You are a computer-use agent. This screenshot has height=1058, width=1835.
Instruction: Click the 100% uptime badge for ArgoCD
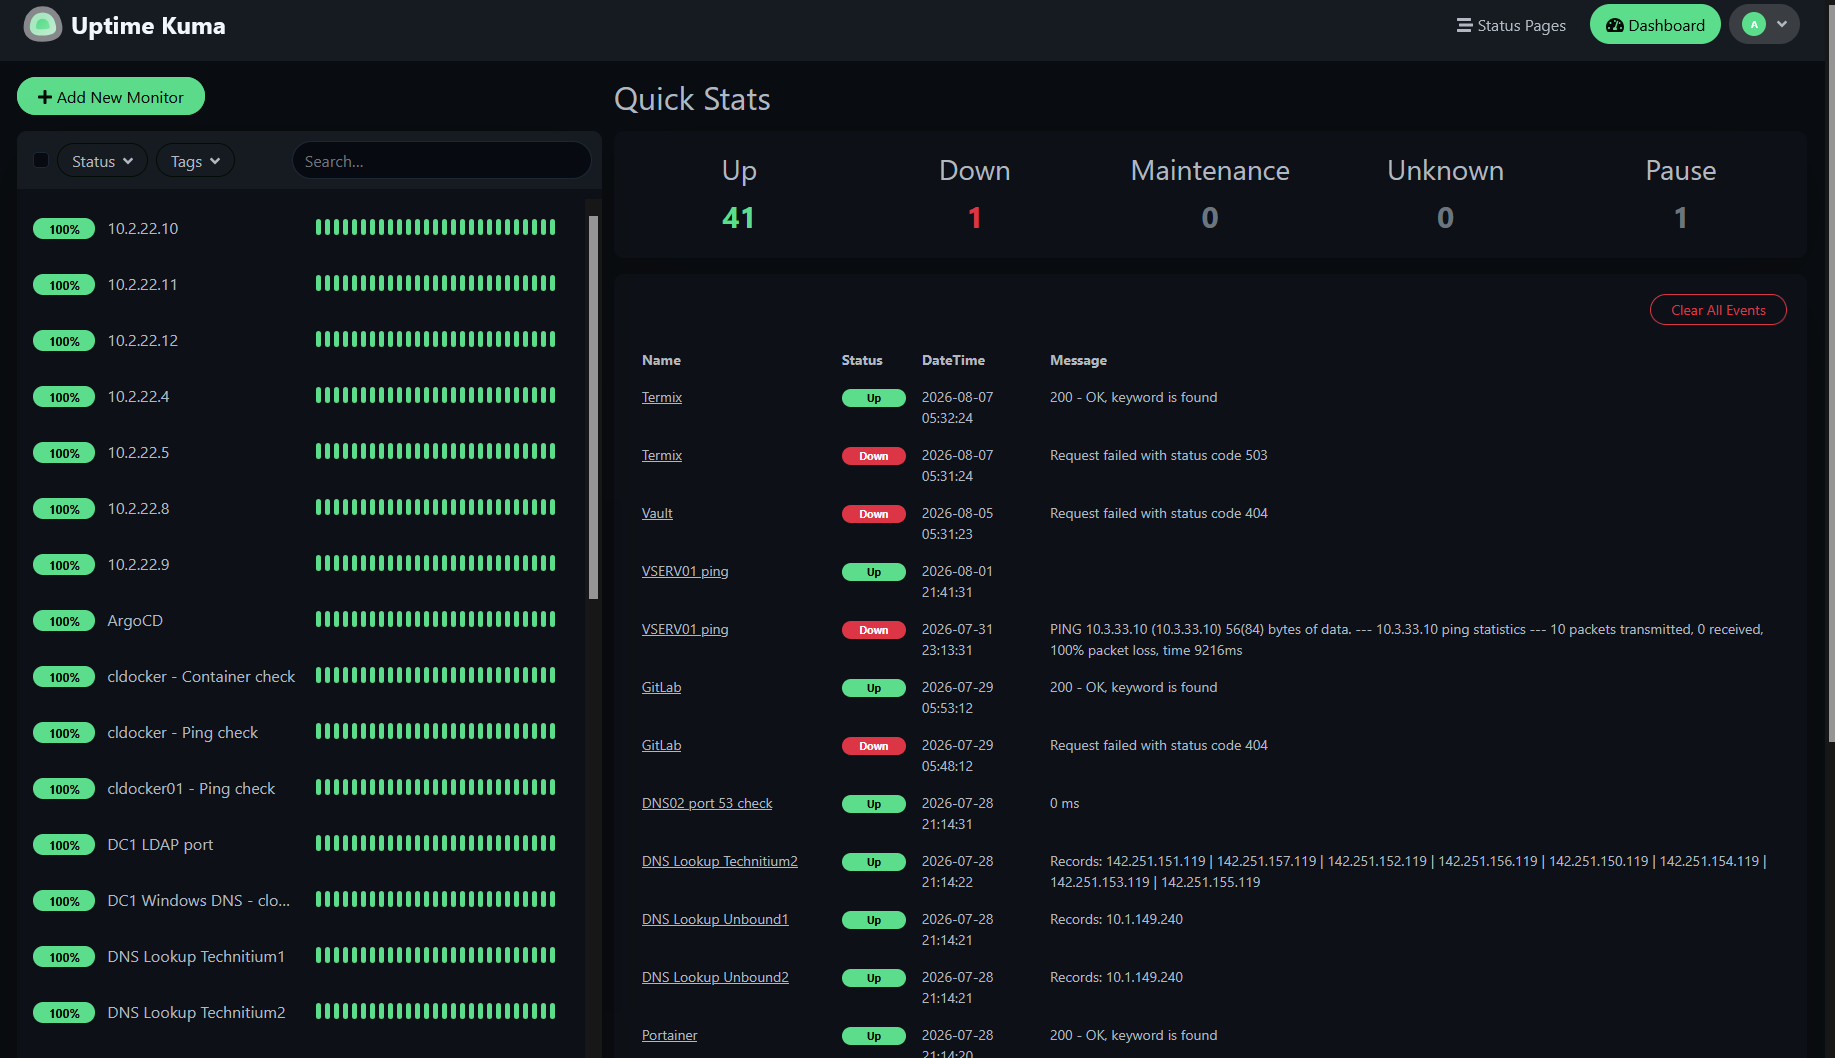[x=64, y=621]
